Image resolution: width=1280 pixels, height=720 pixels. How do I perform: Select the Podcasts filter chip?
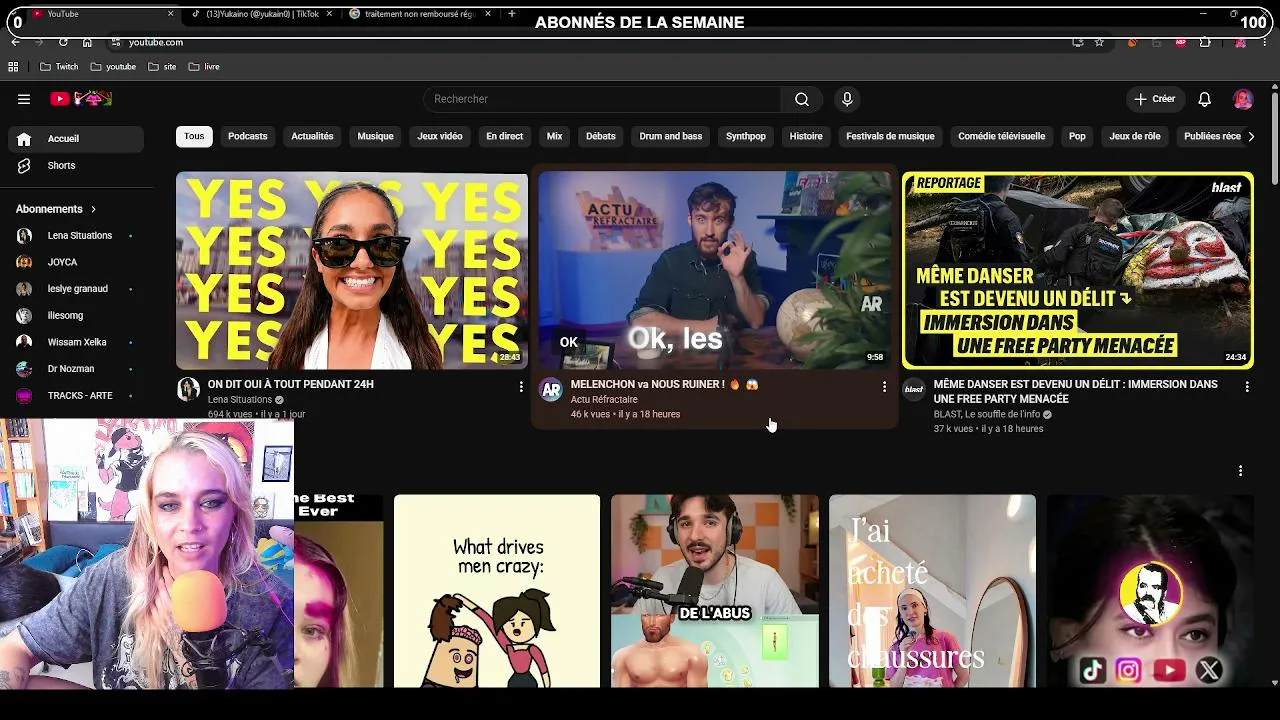pyautogui.click(x=248, y=136)
